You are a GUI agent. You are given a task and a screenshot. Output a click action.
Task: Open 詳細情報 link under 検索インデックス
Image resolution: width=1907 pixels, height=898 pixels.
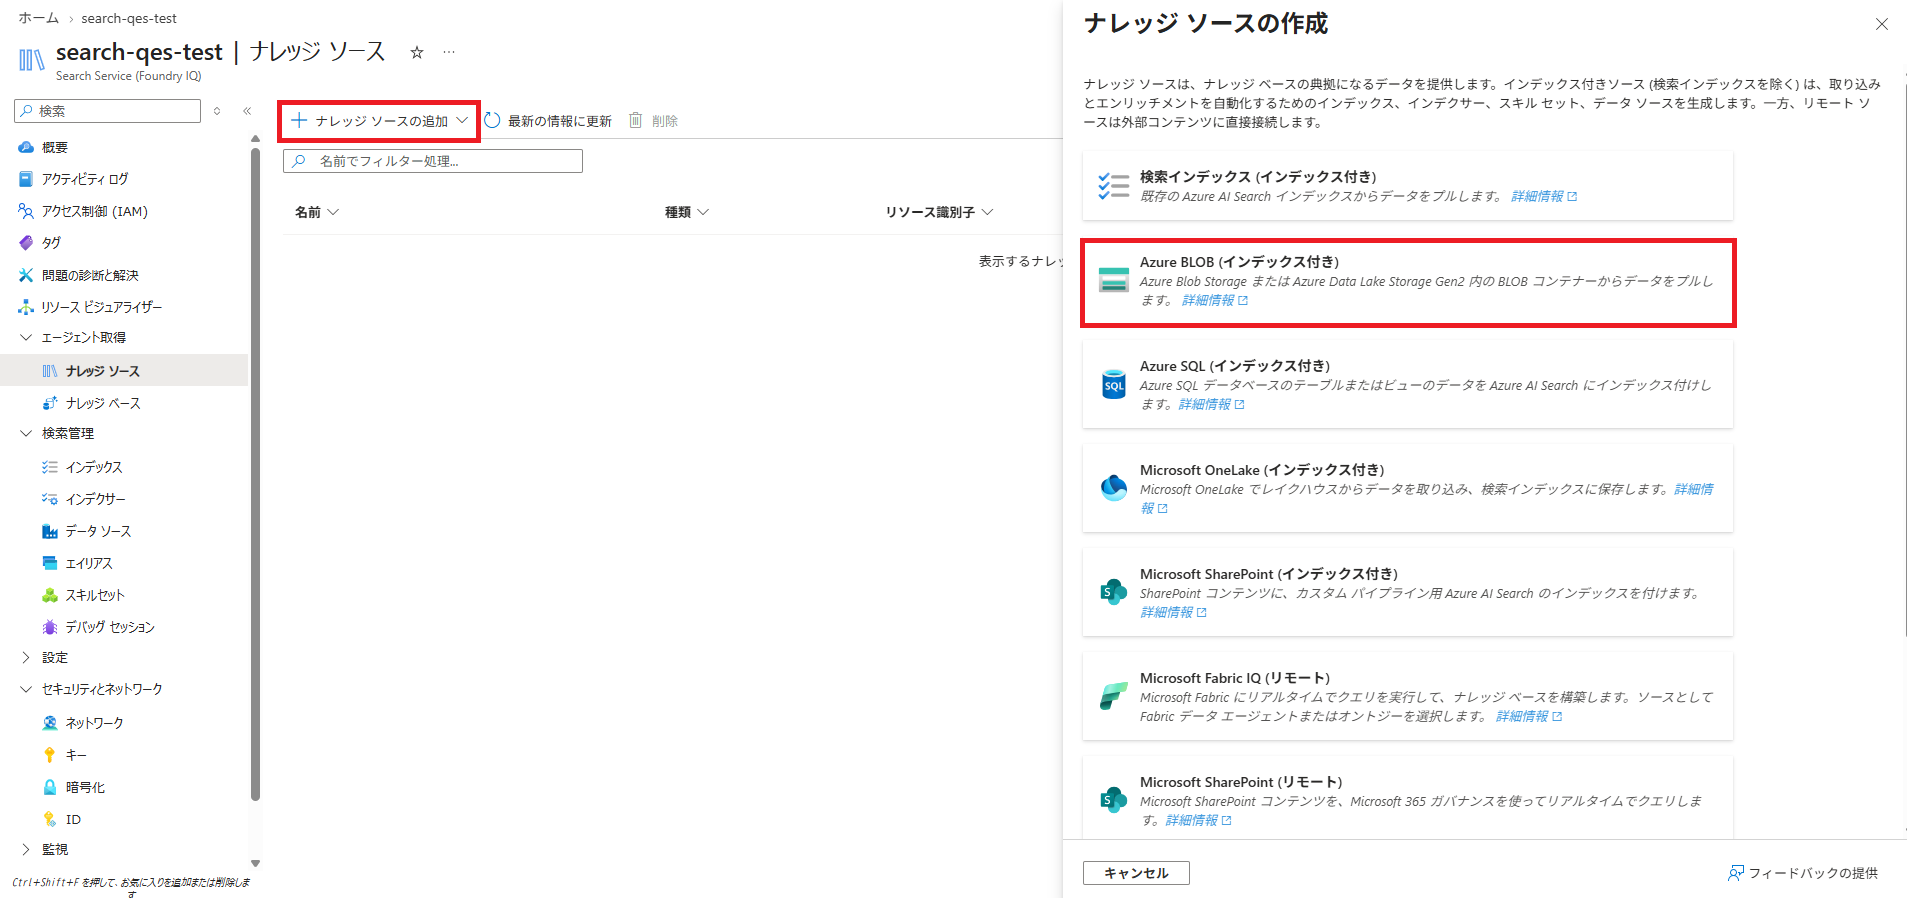[1544, 196]
